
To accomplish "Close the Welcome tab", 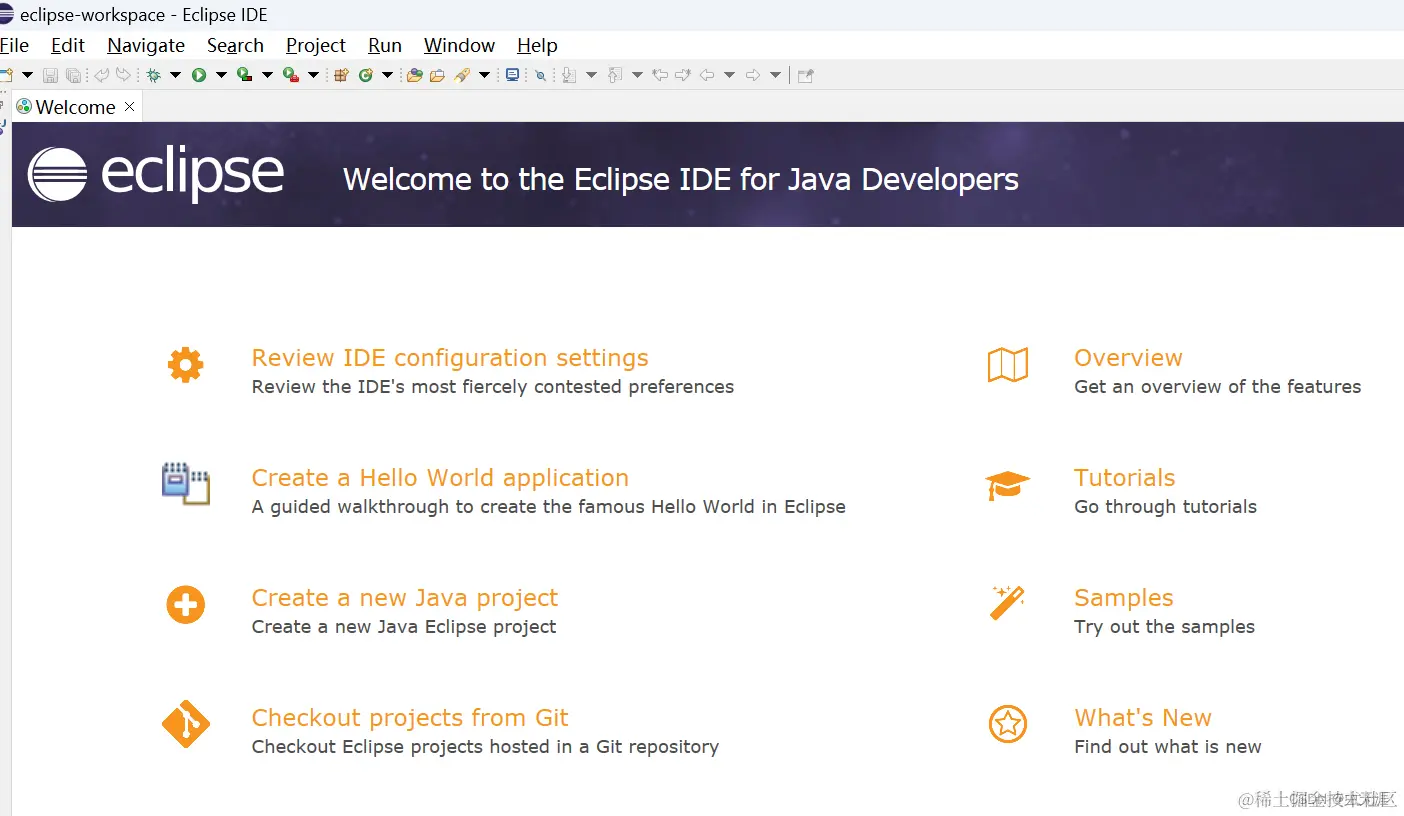I will [129, 107].
